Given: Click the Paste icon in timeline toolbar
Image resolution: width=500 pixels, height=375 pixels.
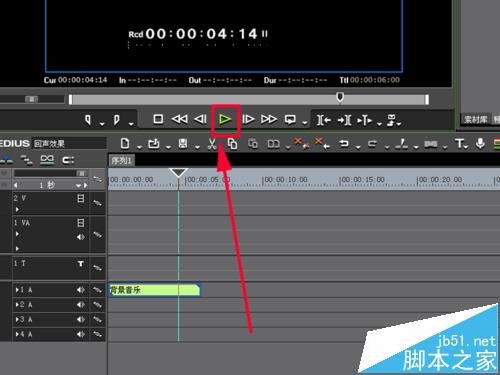Looking at the screenshot, I should pos(253,144).
